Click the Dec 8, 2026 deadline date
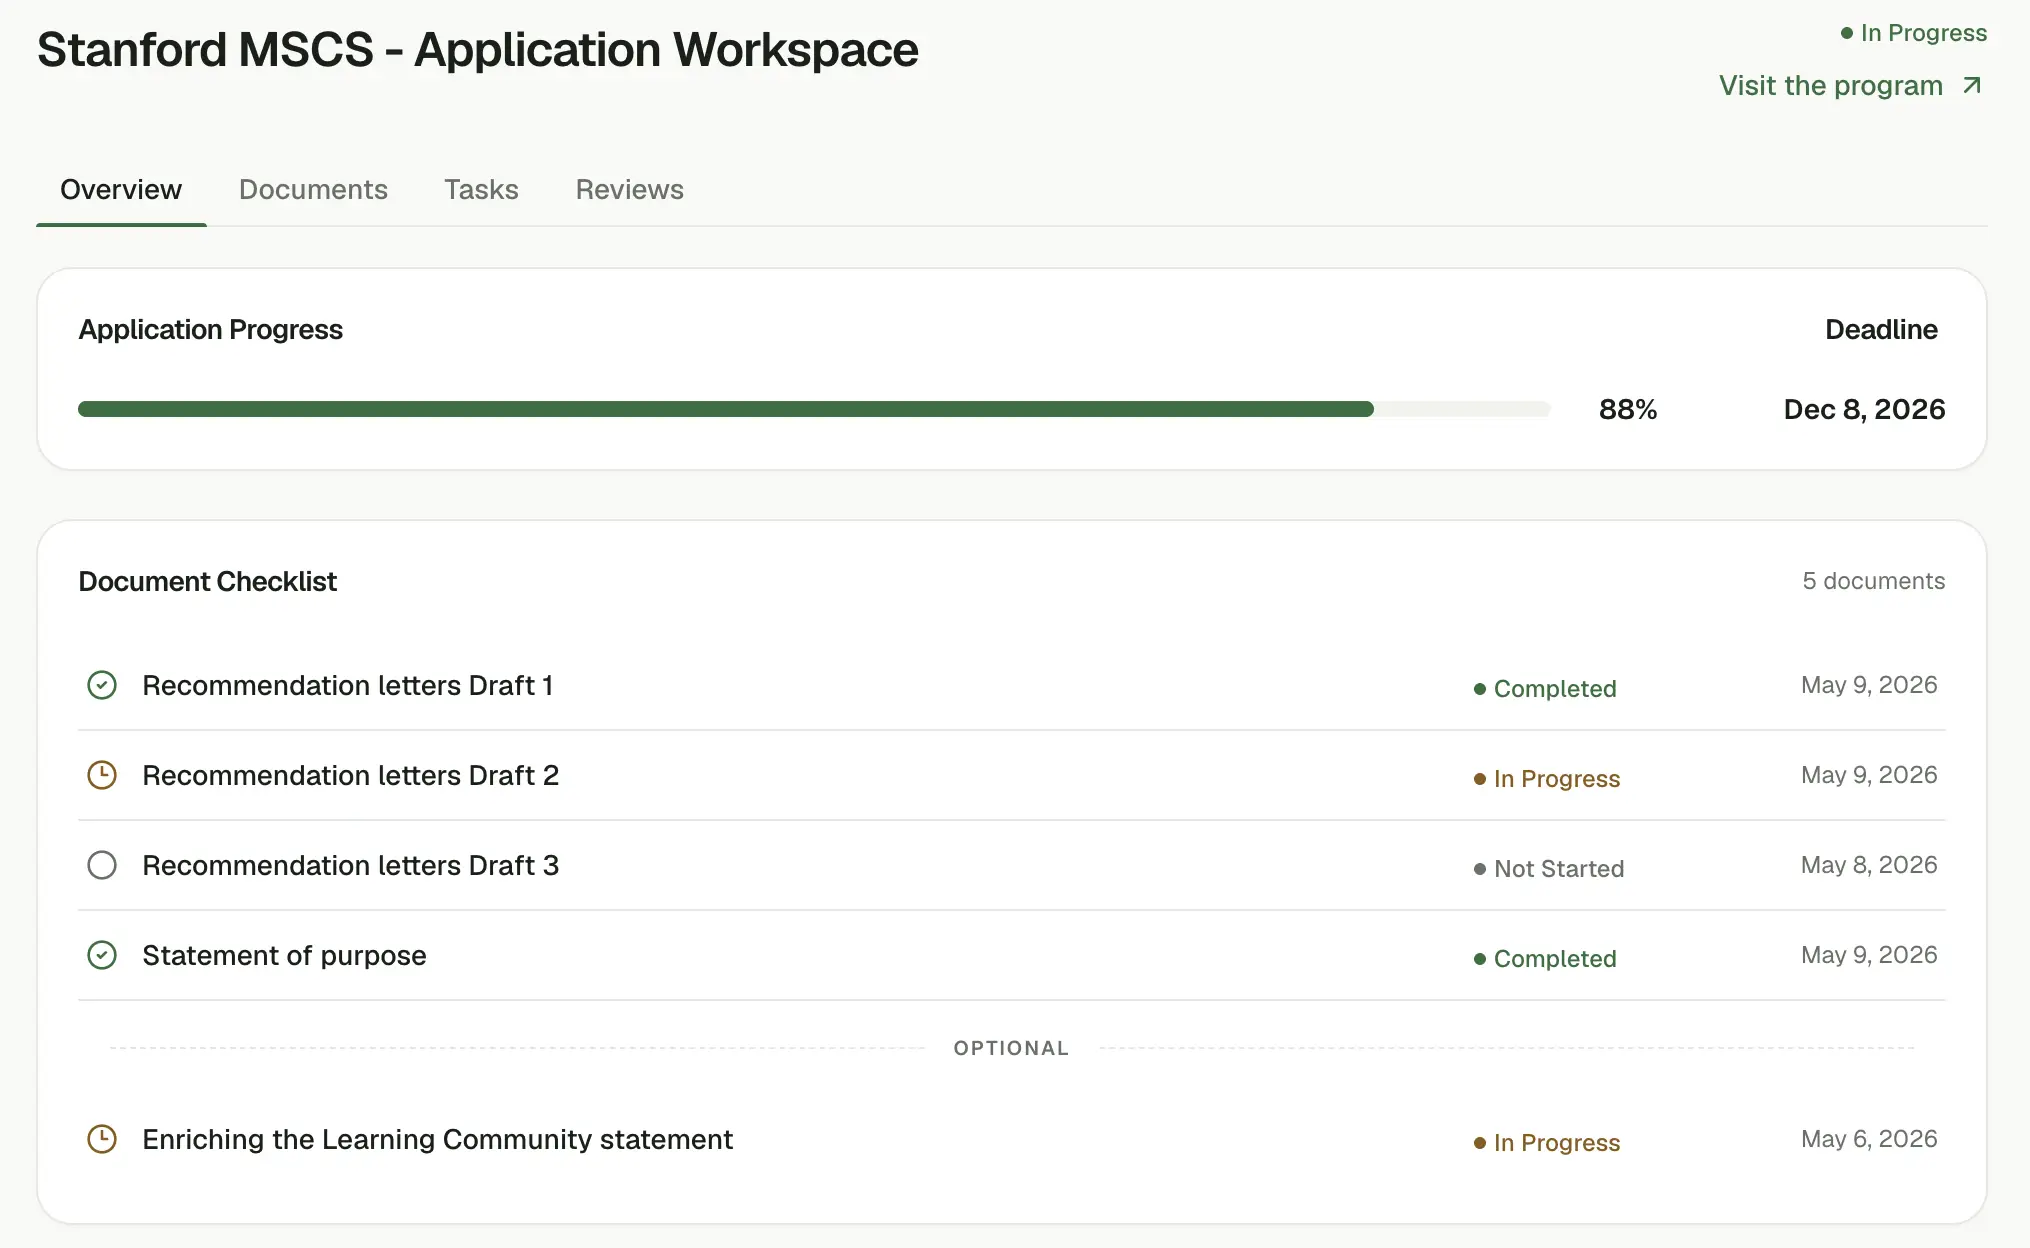The image size is (2030, 1248). 1864,409
